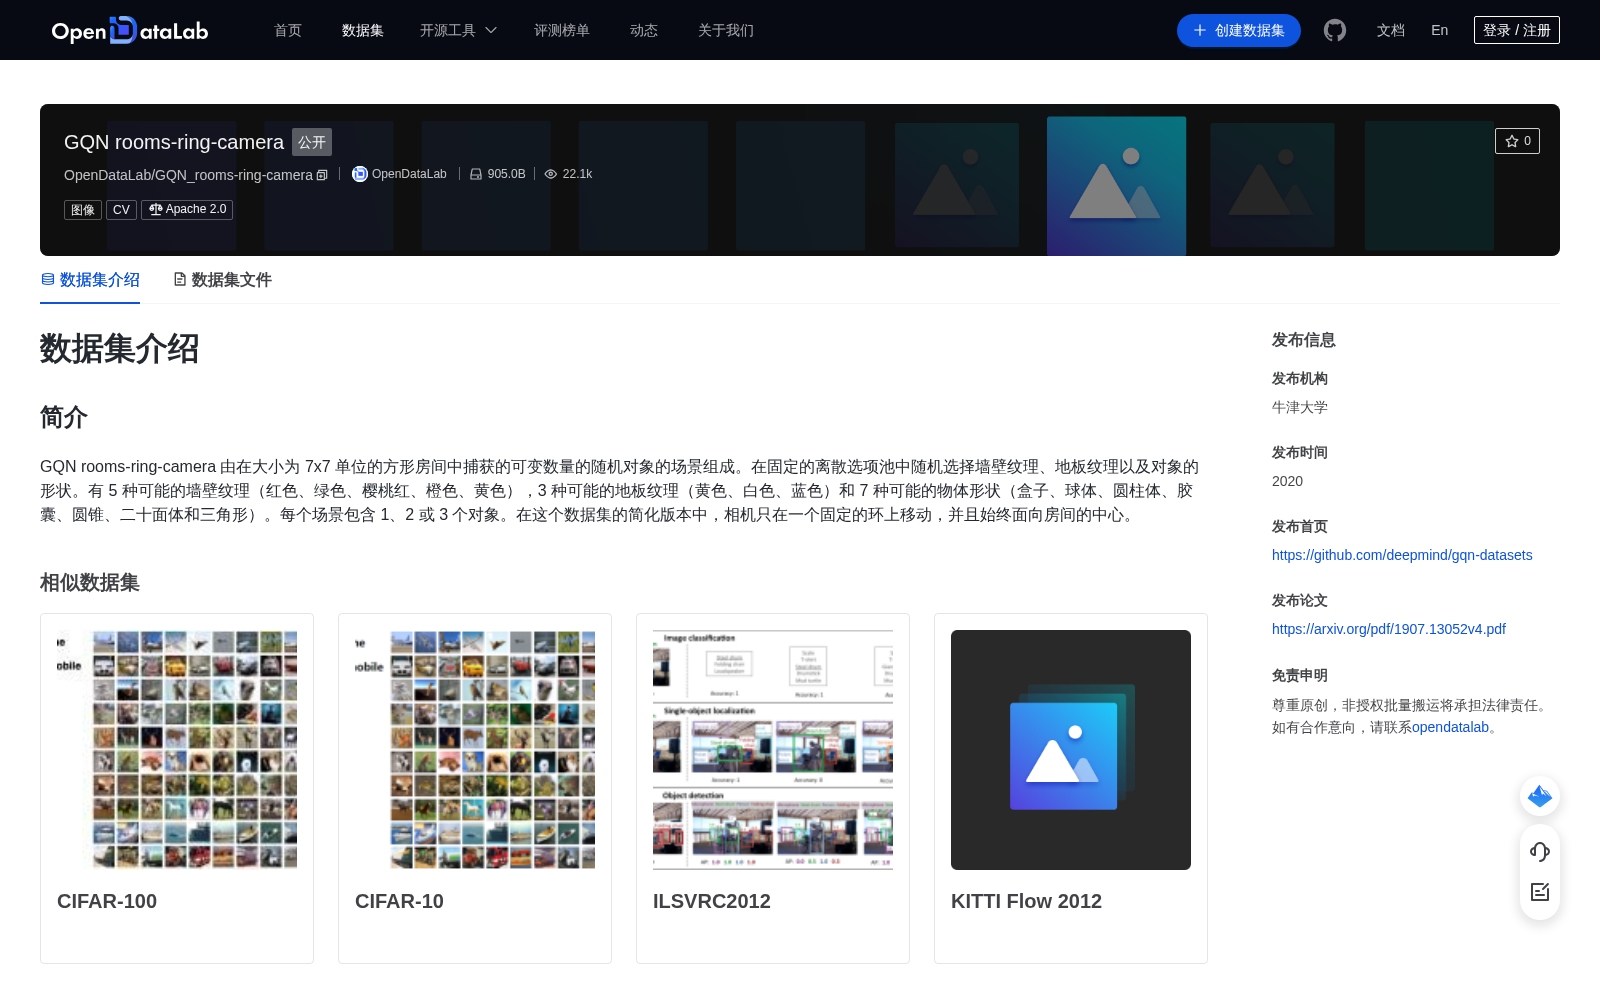The height and width of the screenshot is (1000, 1600).
Task: Go to 首页 in the navbar
Action: point(288,30)
